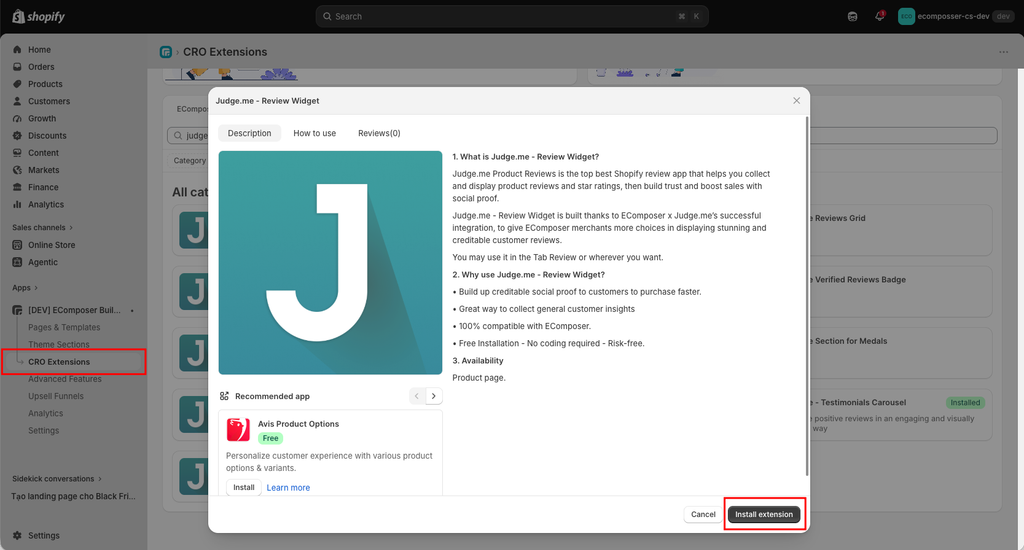Open Sidekick icon in top bar
Image resolution: width=1024 pixels, height=550 pixels.
pos(852,16)
